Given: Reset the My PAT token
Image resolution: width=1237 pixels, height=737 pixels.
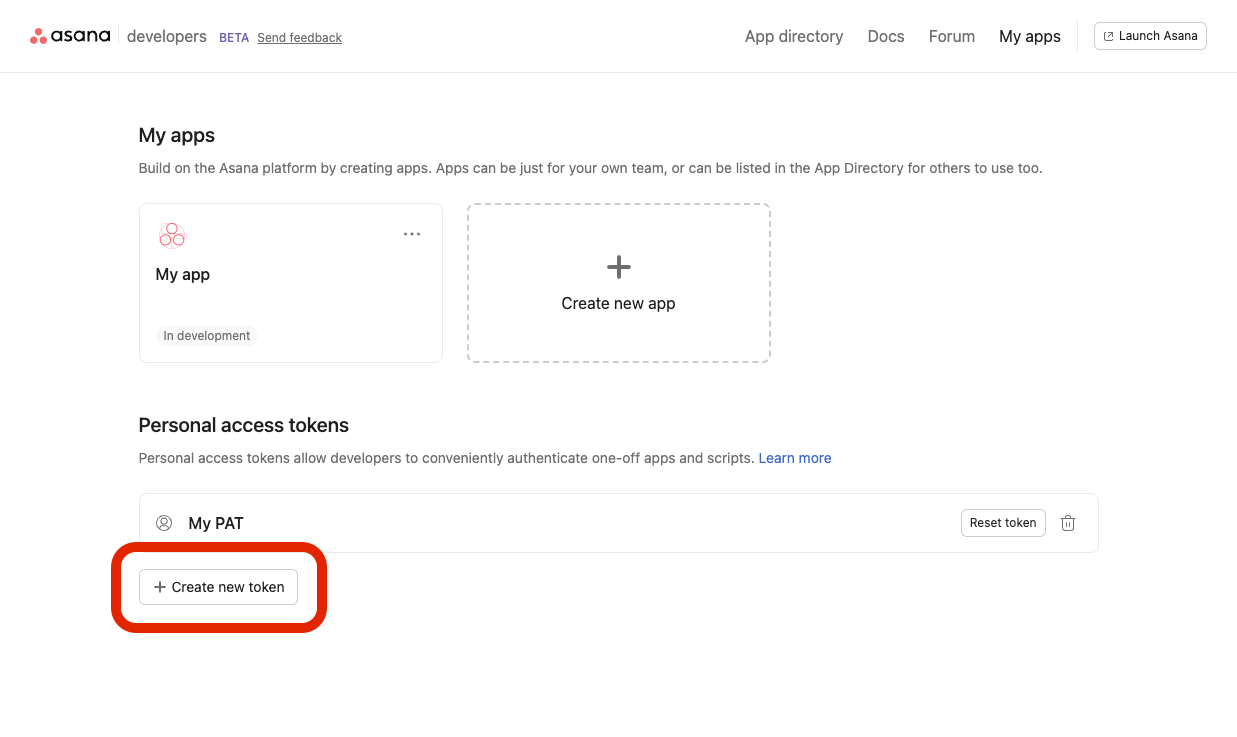Looking at the screenshot, I should pyautogui.click(x=1003, y=523).
